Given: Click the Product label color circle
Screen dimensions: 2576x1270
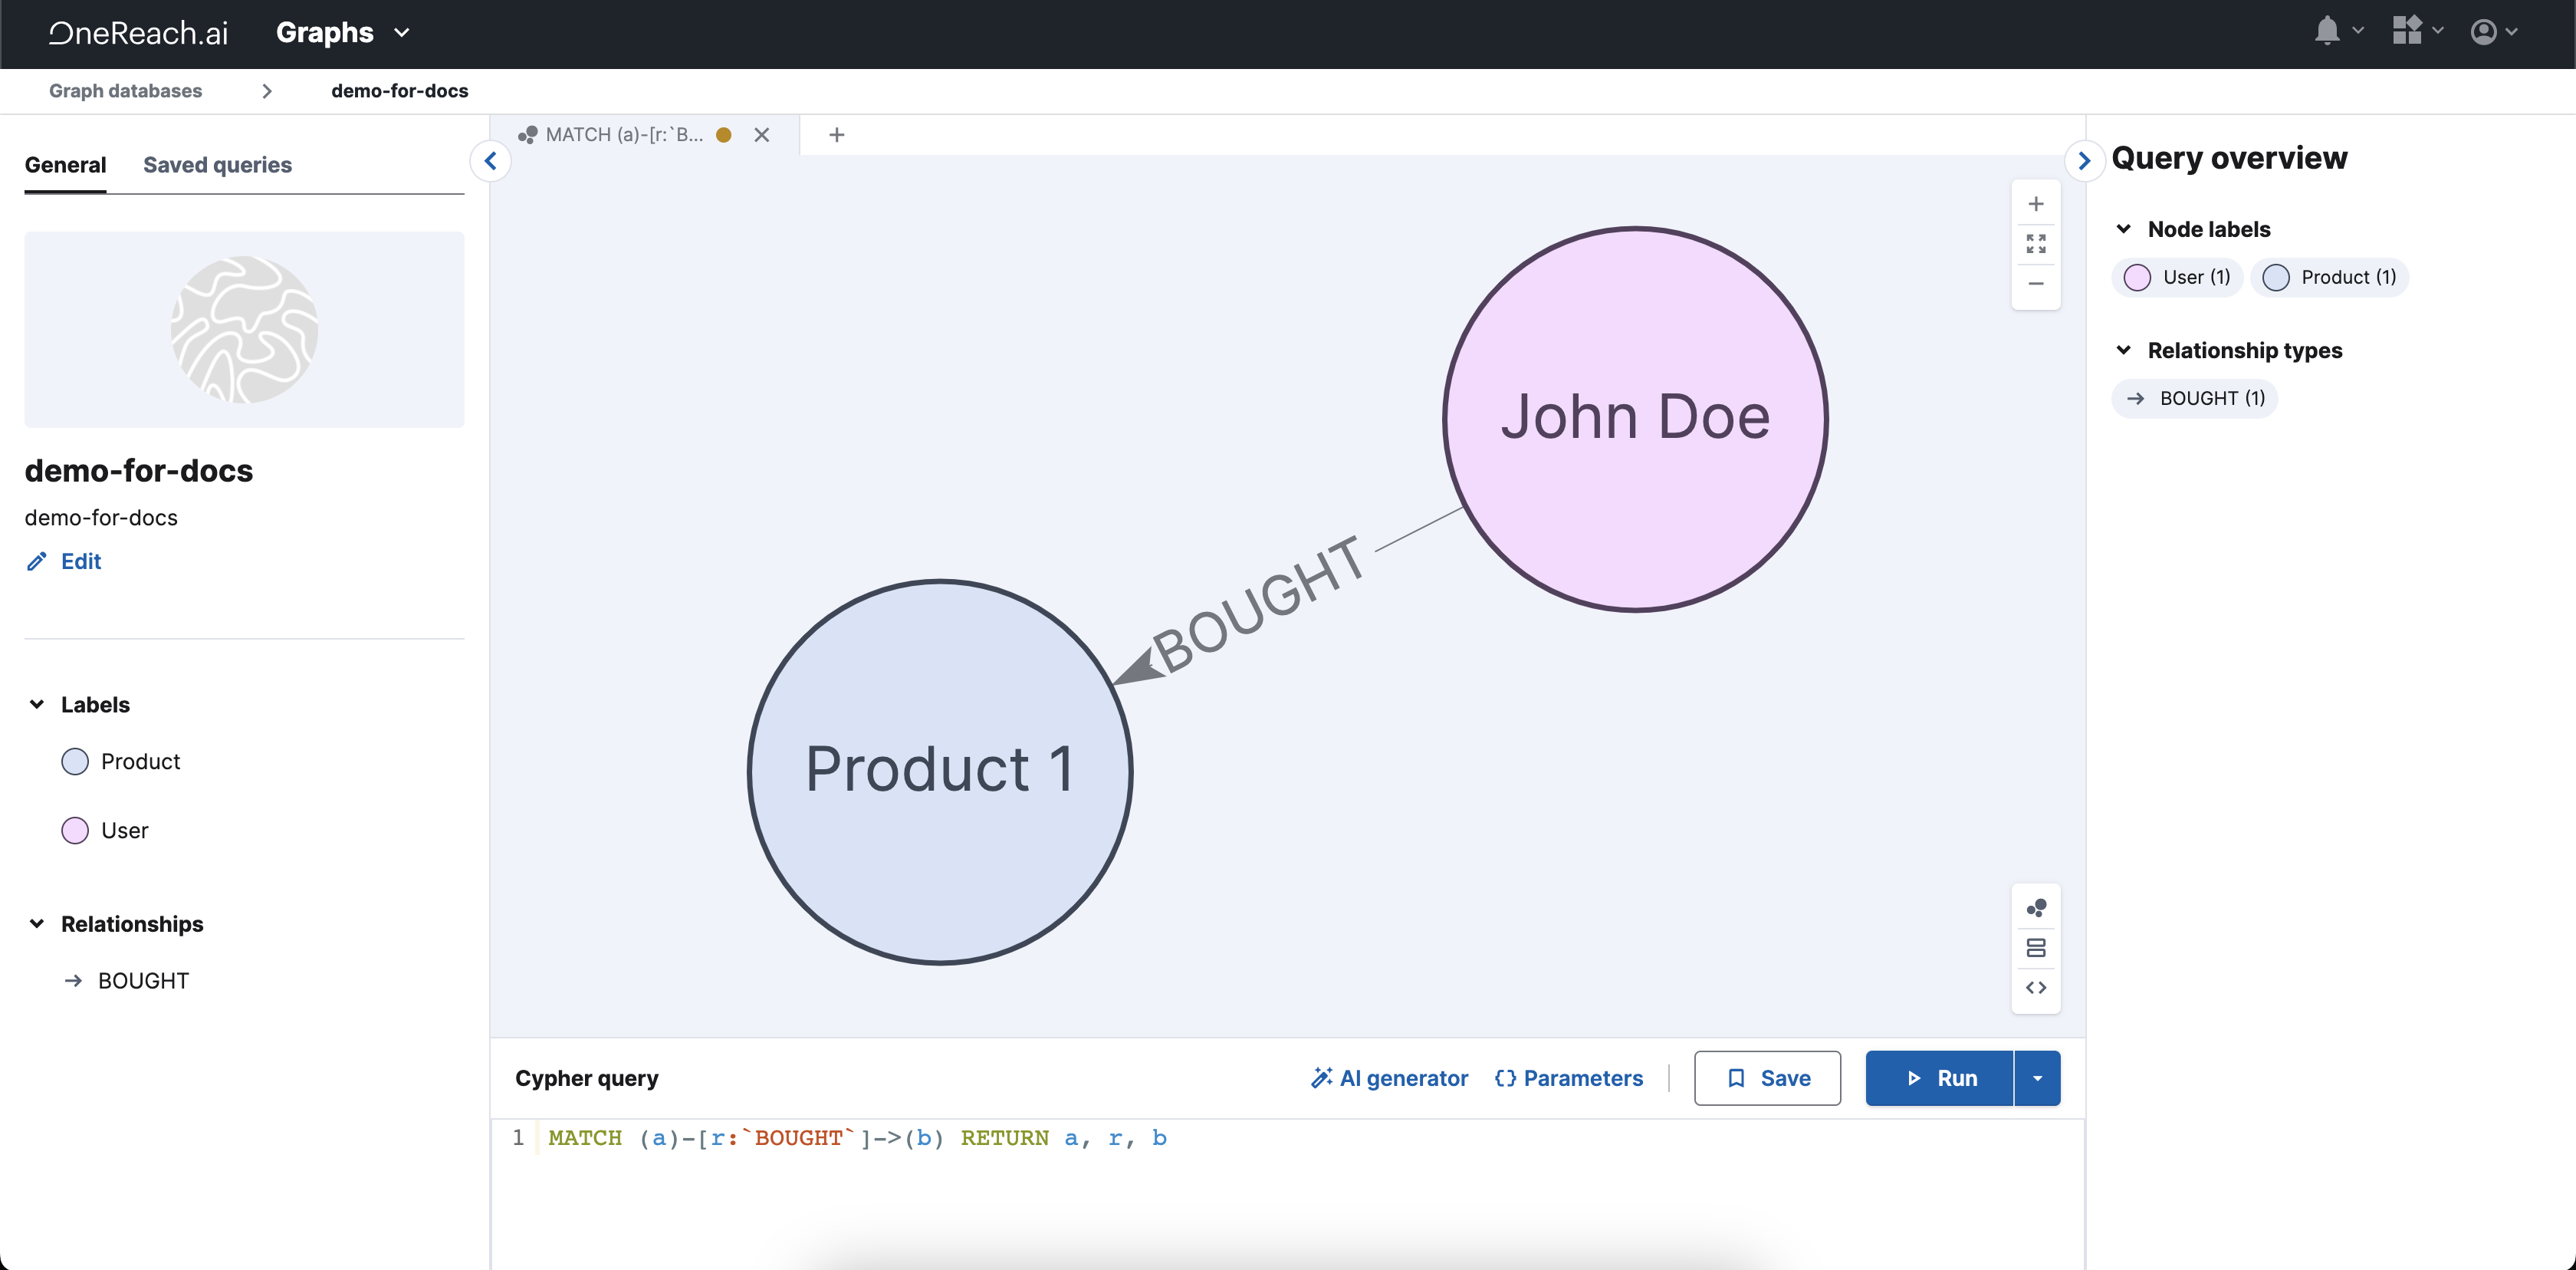Looking at the screenshot, I should pyautogui.click(x=75, y=762).
